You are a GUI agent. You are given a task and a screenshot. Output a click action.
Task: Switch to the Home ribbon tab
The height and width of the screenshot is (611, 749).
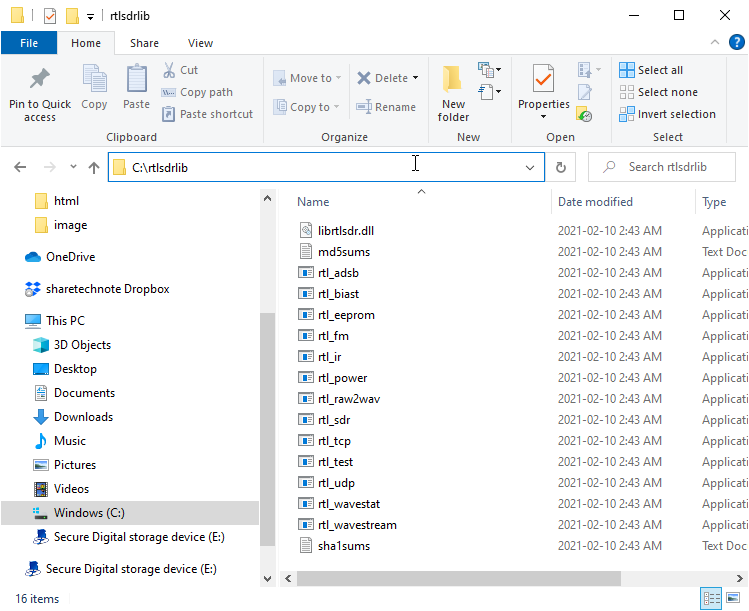[x=86, y=43]
